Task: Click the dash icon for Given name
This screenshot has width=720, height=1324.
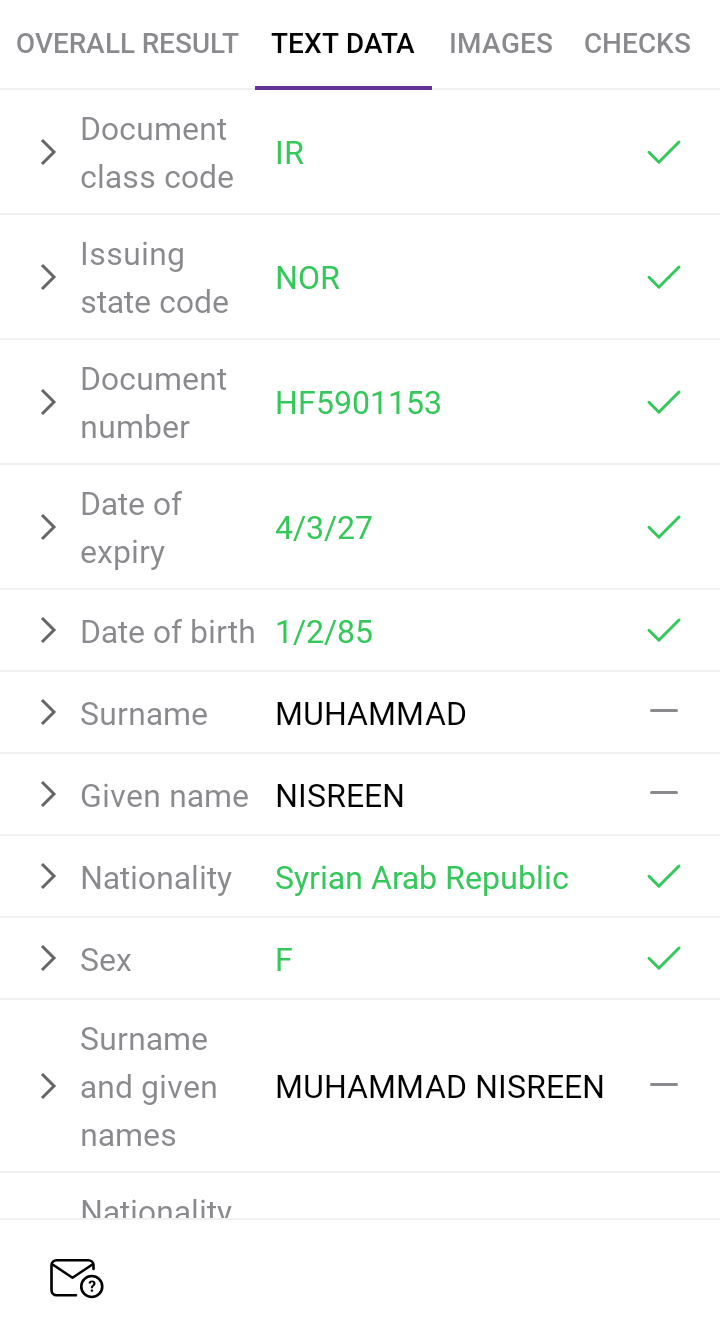Action: [664, 794]
